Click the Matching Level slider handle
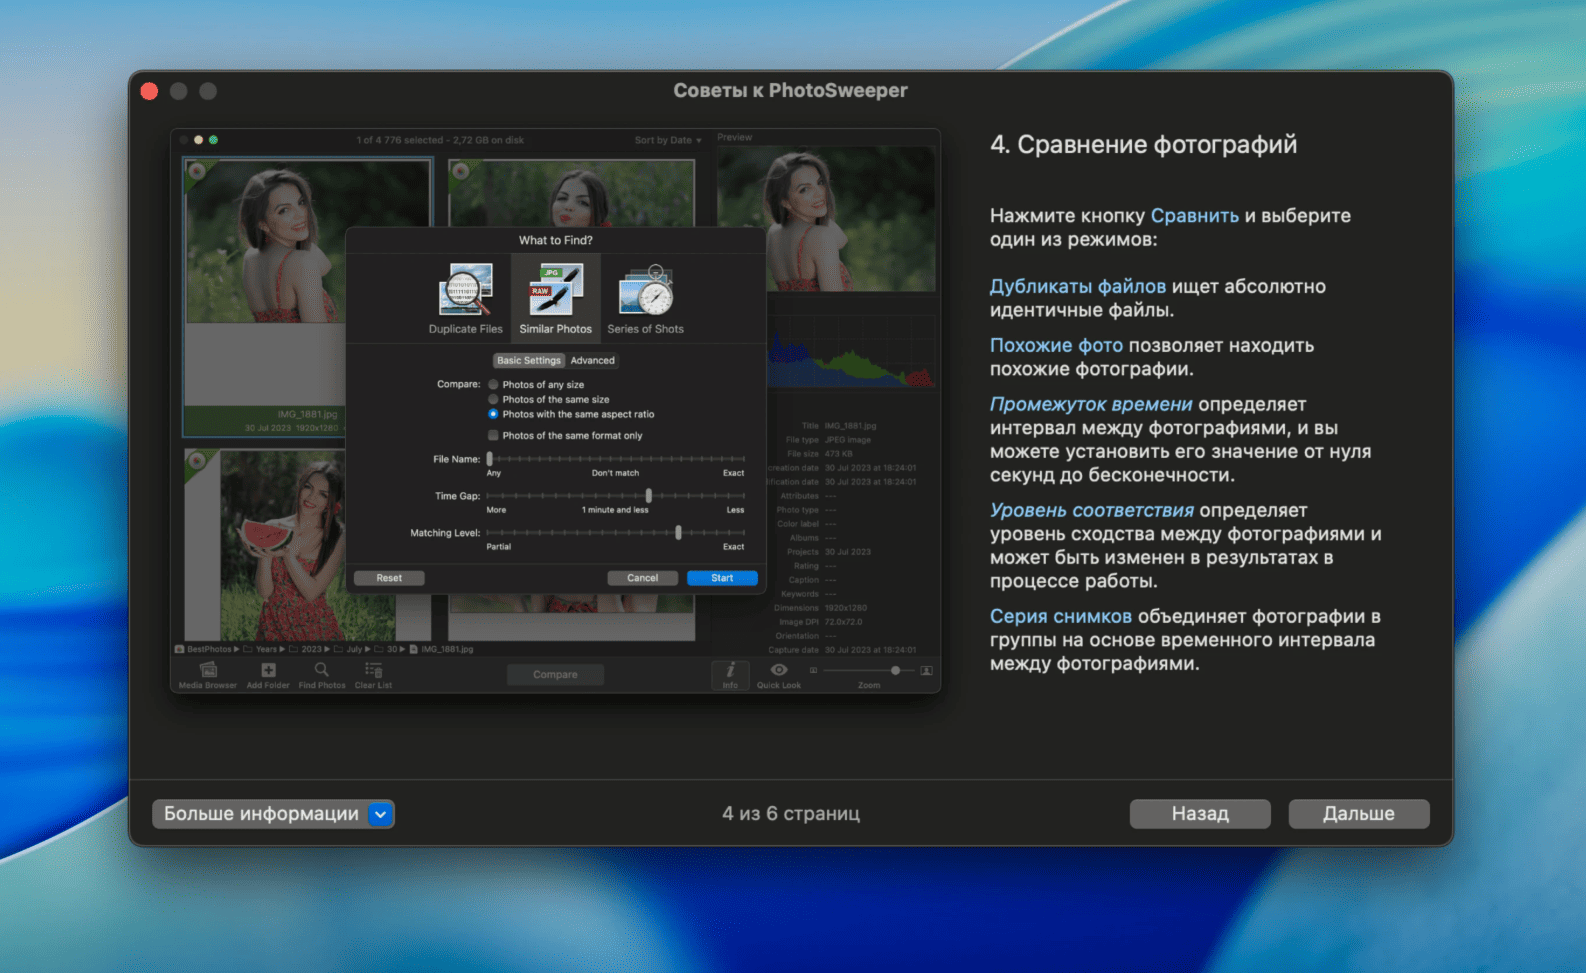The image size is (1586, 973). tap(679, 533)
